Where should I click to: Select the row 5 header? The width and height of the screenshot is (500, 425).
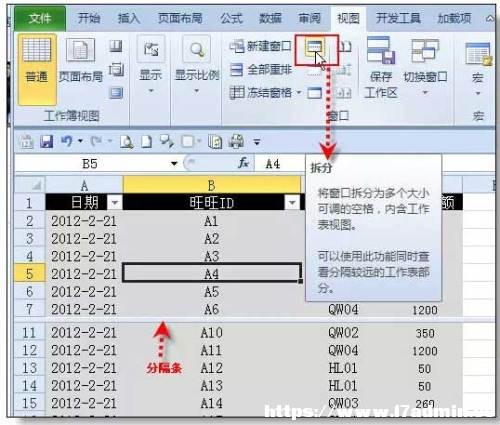coord(29,274)
